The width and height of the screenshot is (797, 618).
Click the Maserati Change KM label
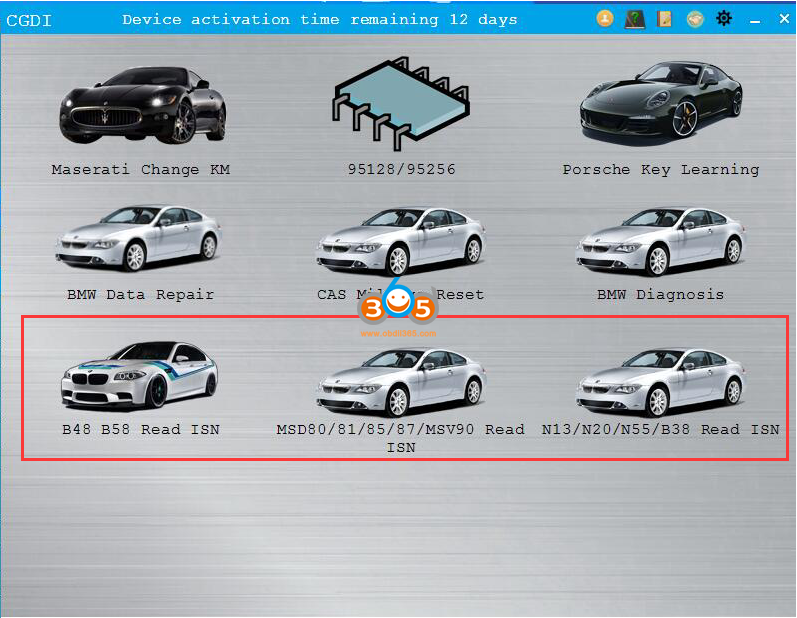pyautogui.click(x=141, y=169)
